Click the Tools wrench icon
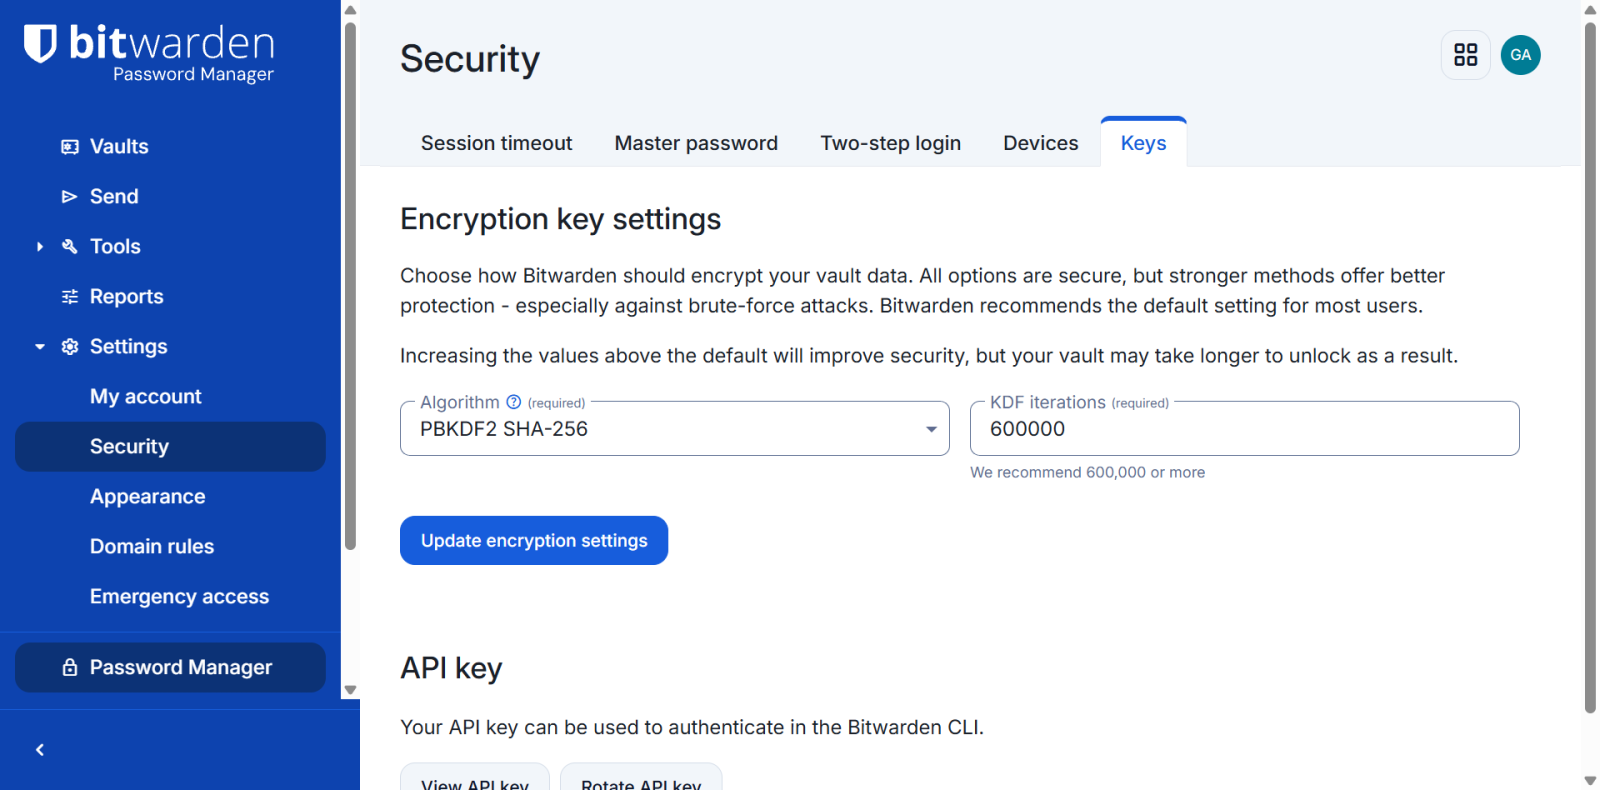The image size is (1600, 790). 70,246
